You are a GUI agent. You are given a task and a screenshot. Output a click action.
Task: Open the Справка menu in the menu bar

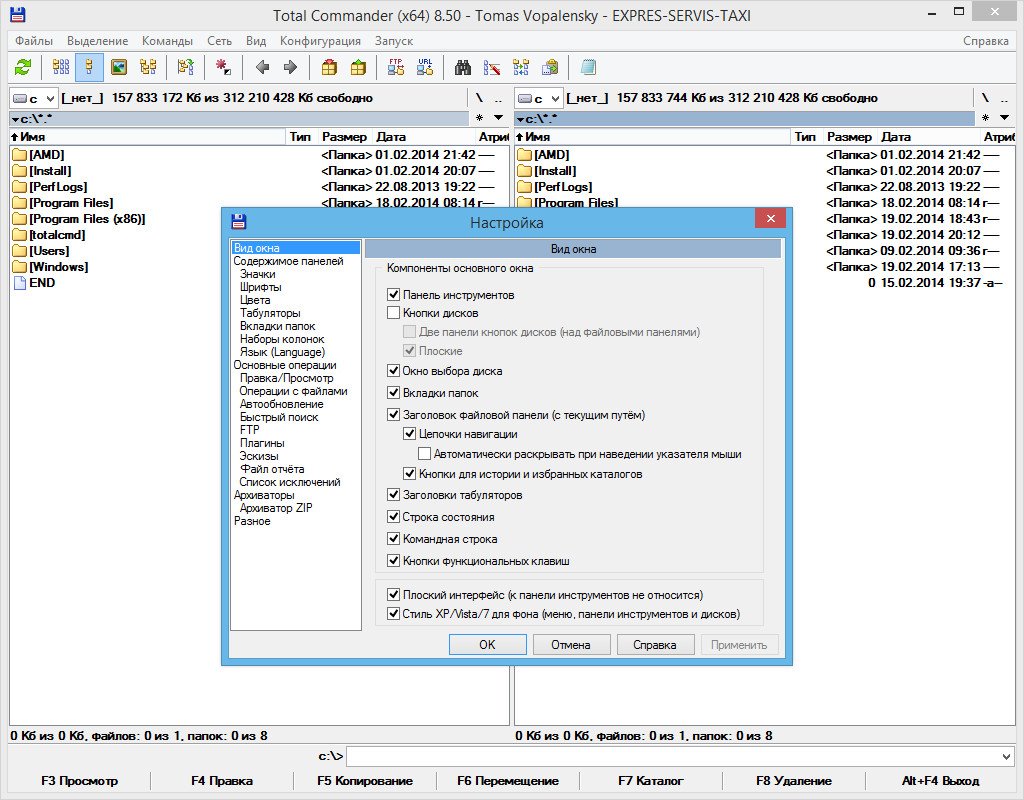pos(985,40)
